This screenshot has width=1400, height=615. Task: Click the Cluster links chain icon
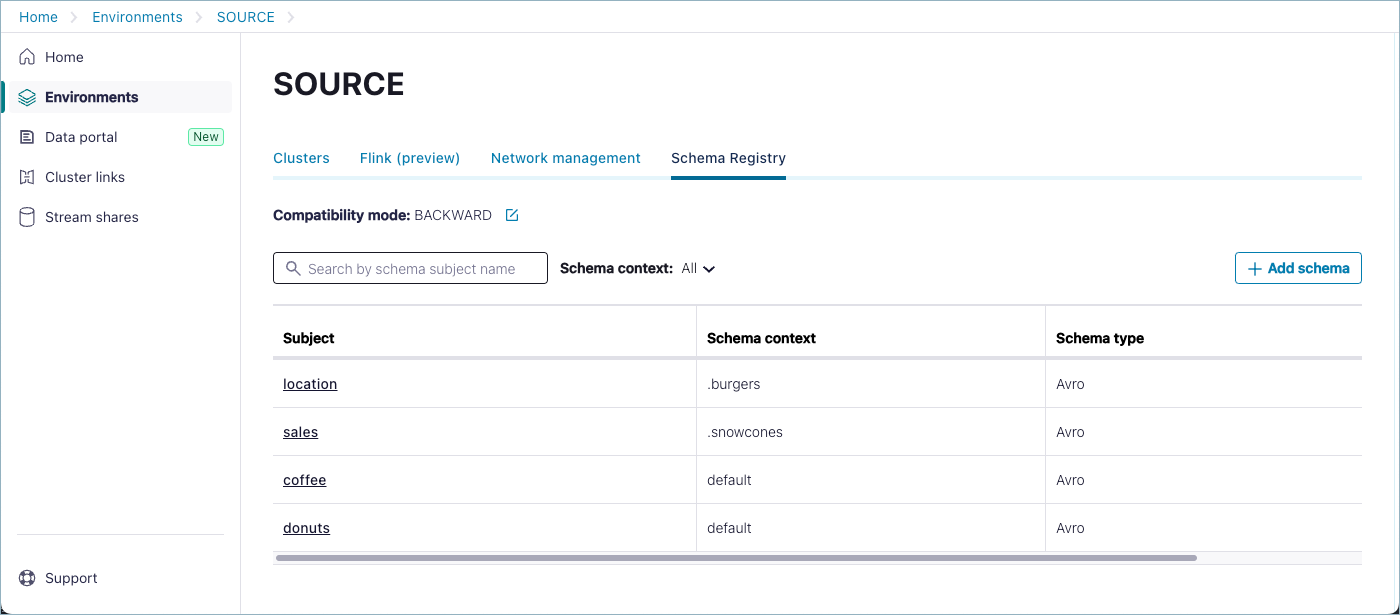(x=27, y=176)
